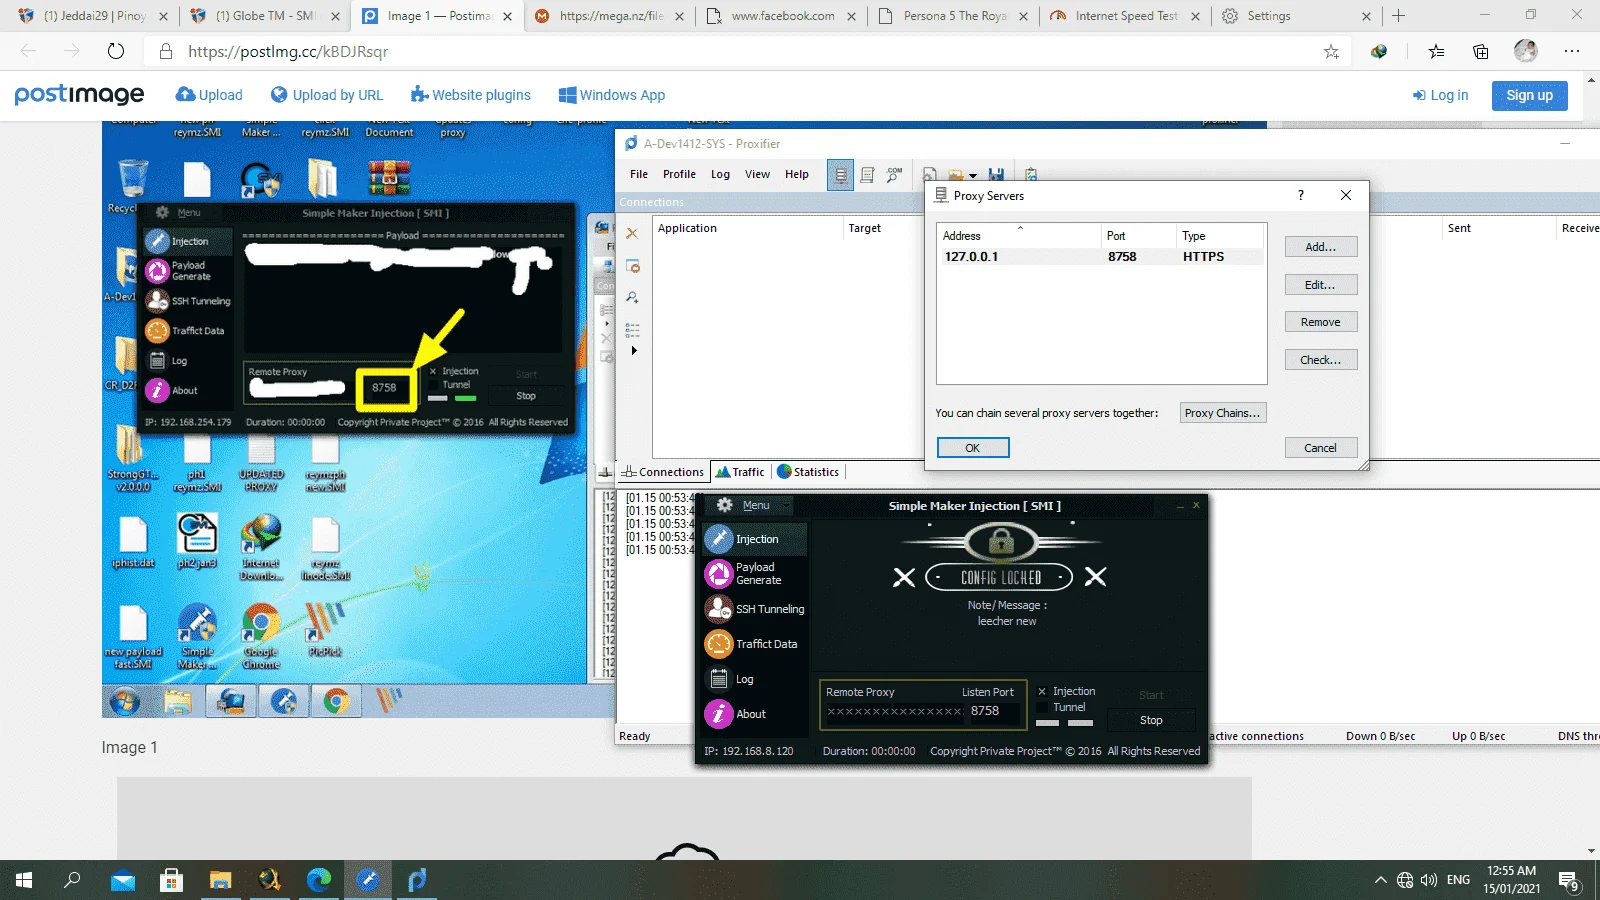
Task: Refresh the postimg.cc page
Action: [x=116, y=52]
